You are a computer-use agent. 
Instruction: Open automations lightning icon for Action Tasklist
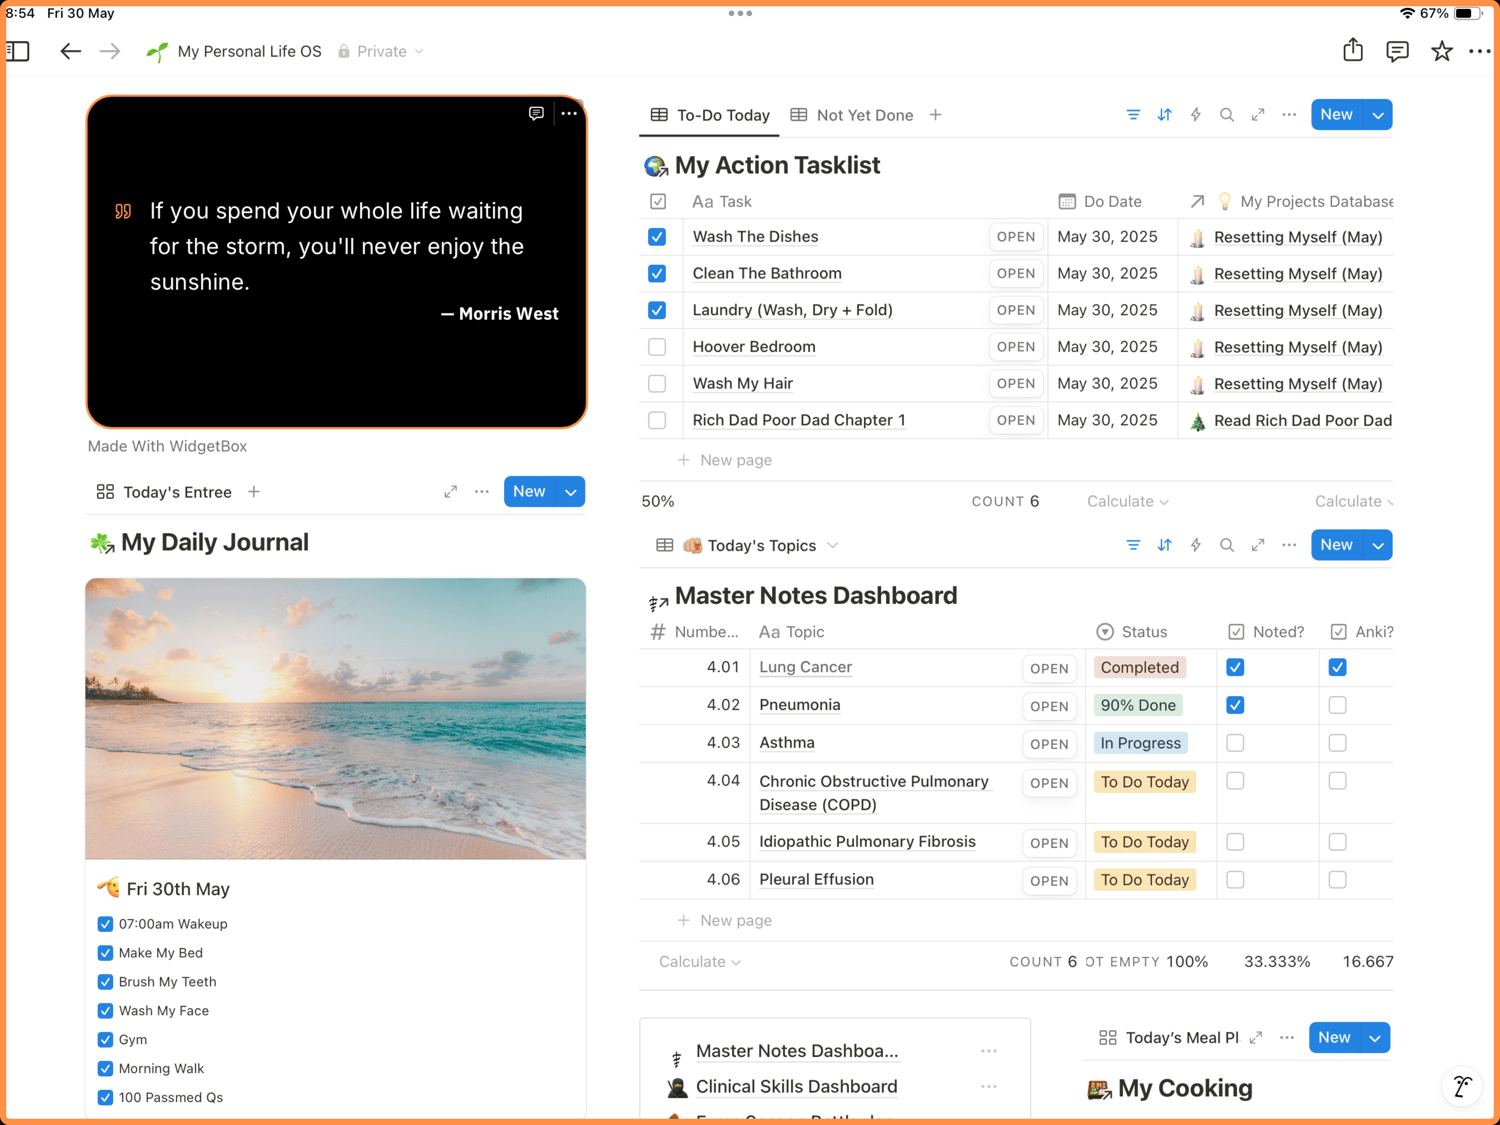click(1195, 115)
